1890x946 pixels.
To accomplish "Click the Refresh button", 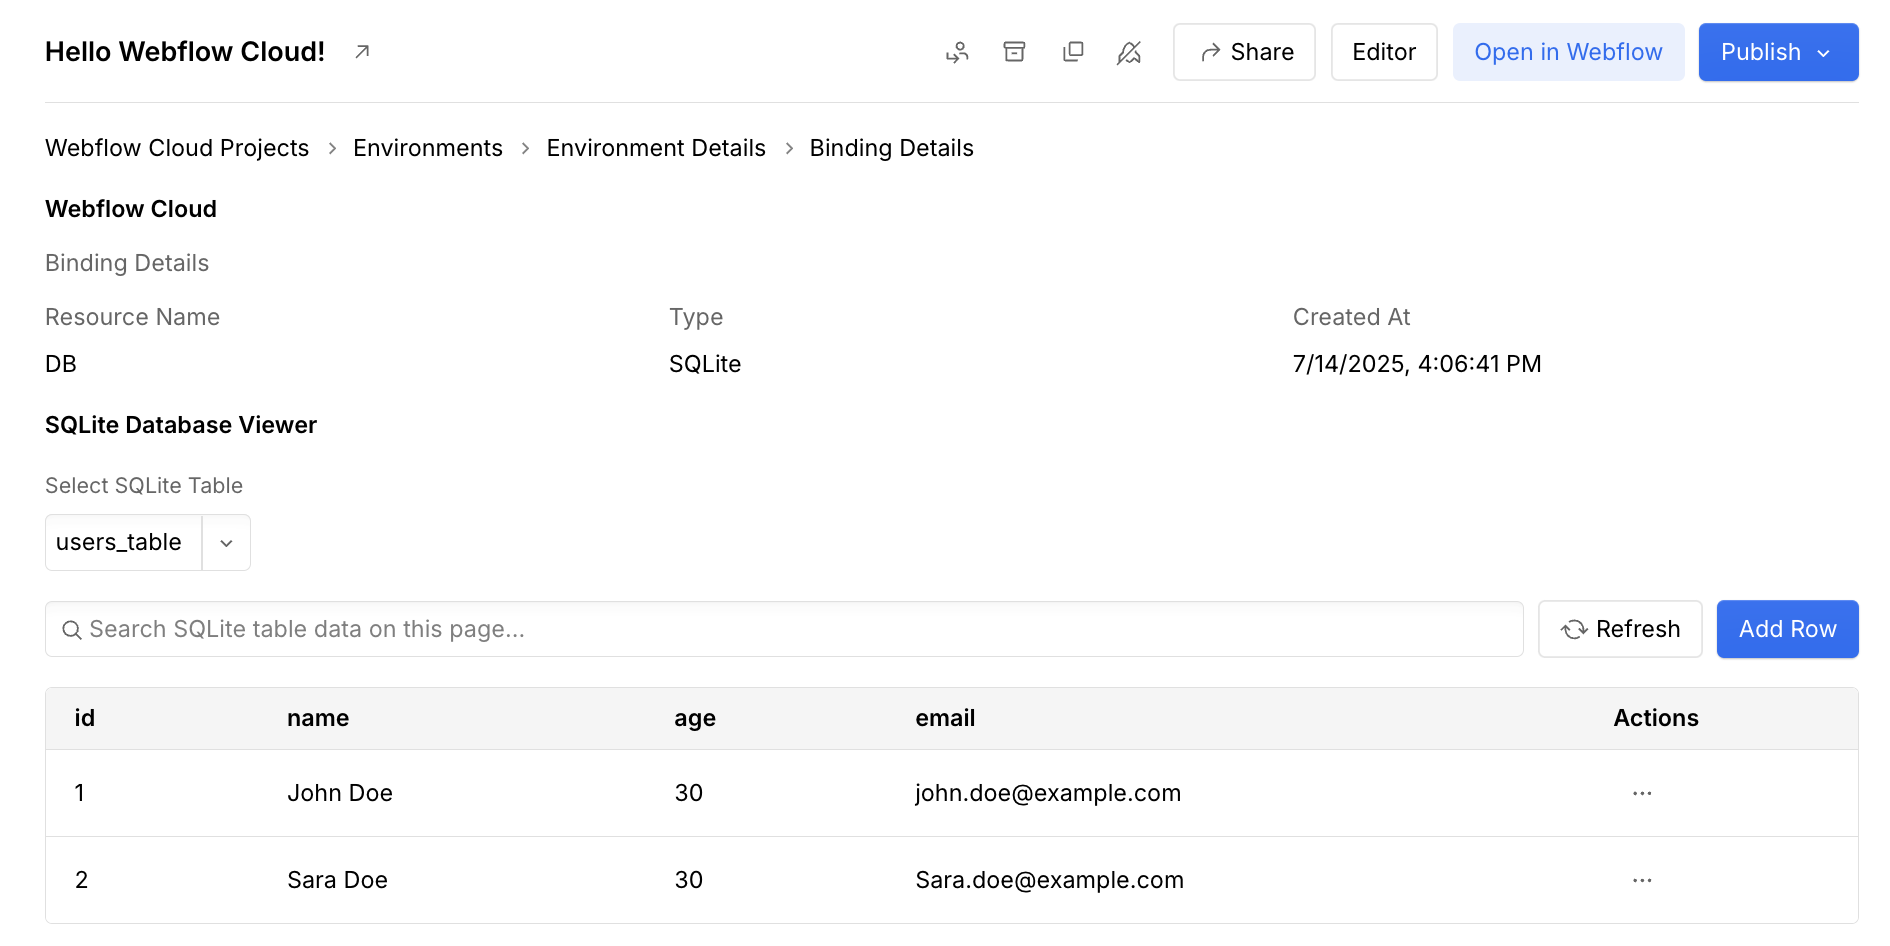I will [1620, 629].
